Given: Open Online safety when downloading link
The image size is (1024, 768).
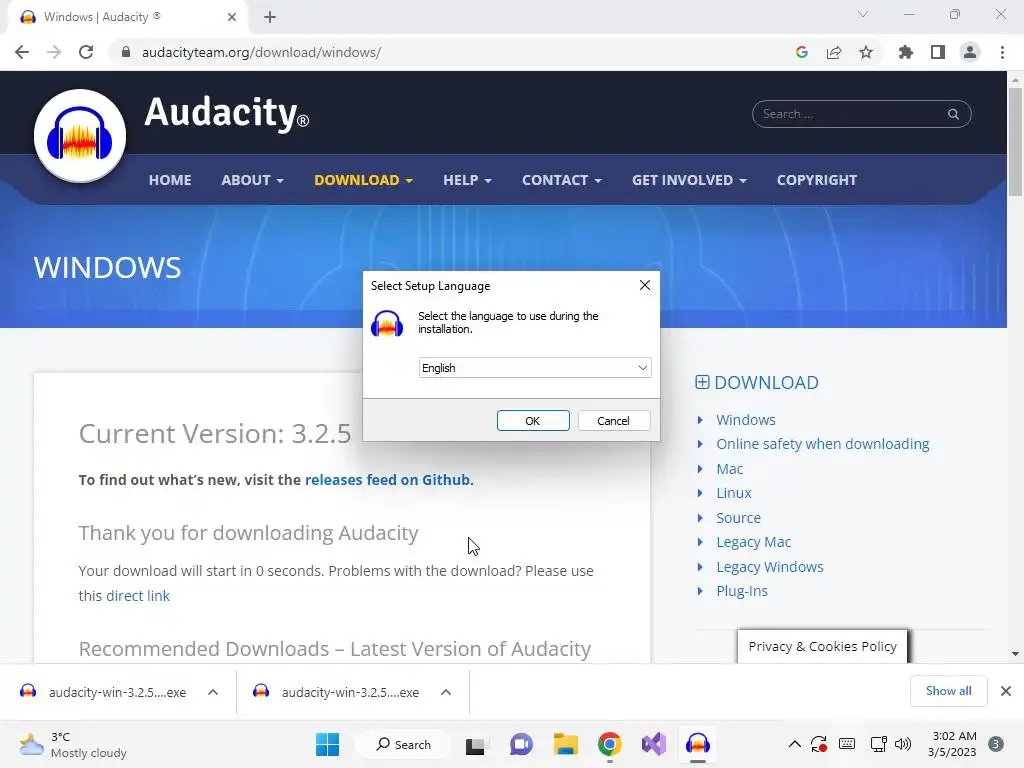Looking at the screenshot, I should coord(822,444).
